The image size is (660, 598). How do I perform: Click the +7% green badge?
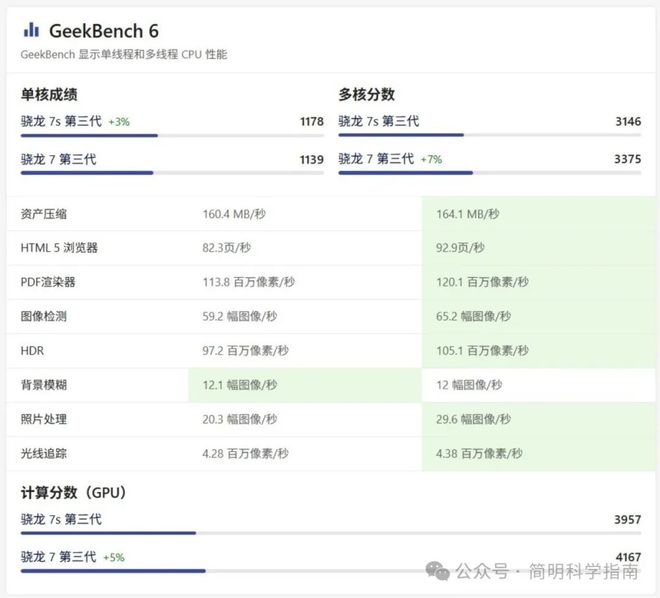pyautogui.click(x=431, y=159)
